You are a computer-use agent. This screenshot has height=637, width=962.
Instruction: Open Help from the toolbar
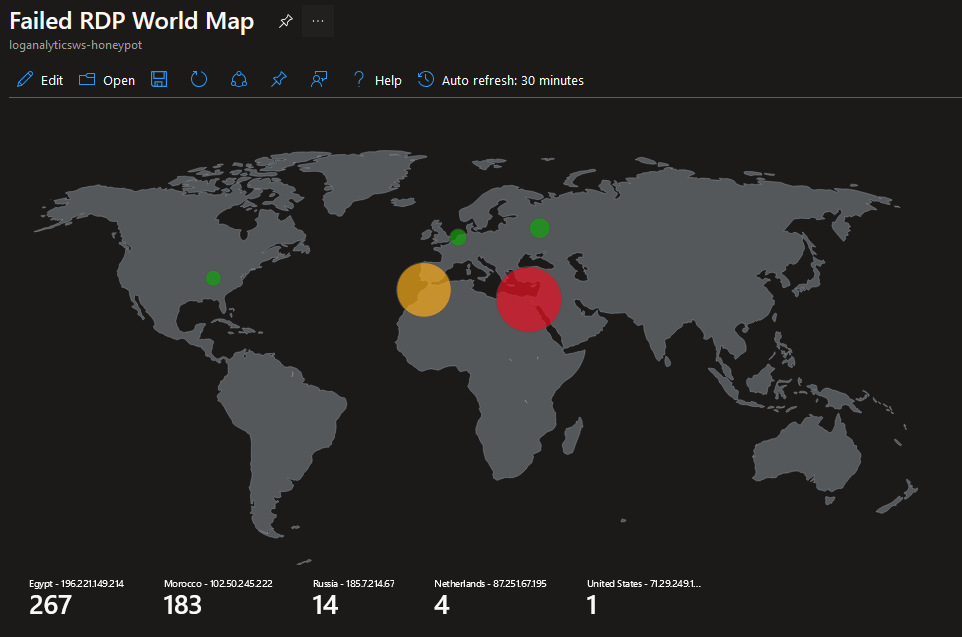(377, 80)
